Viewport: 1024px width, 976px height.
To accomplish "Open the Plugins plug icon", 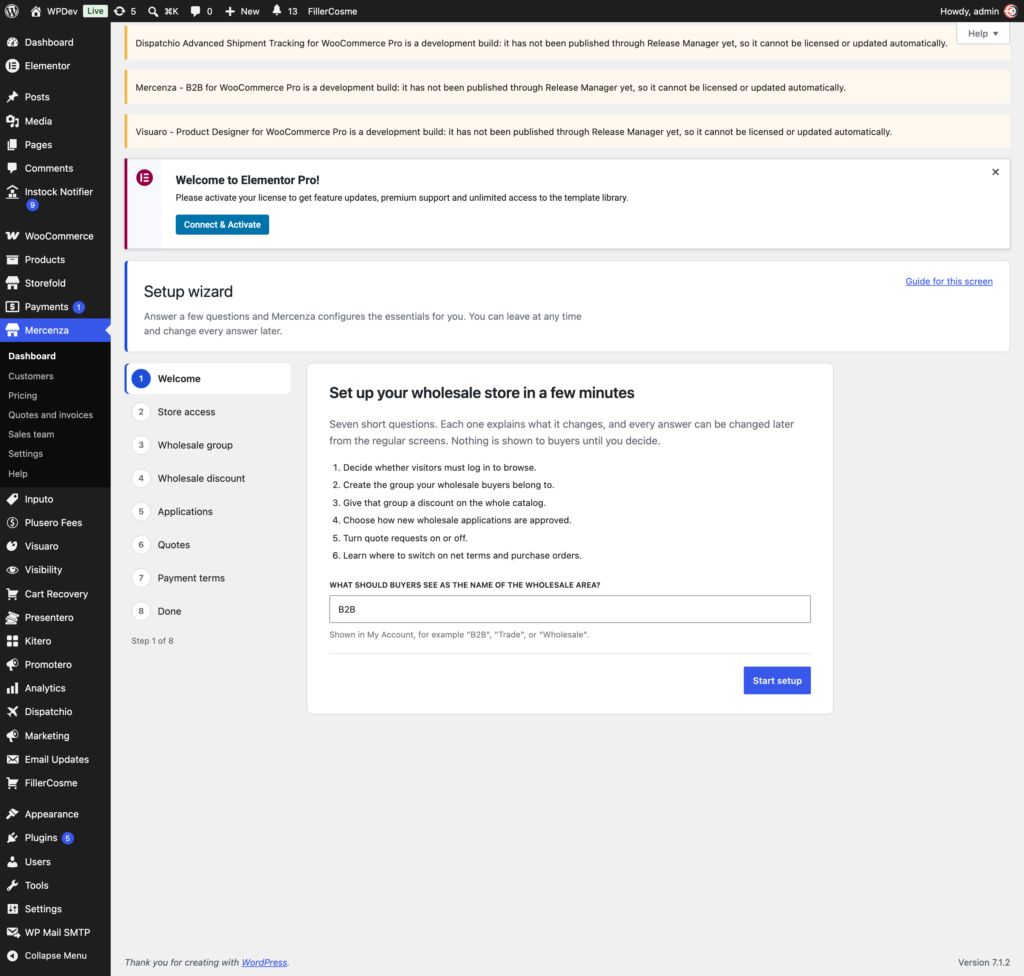I will coord(12,838).
